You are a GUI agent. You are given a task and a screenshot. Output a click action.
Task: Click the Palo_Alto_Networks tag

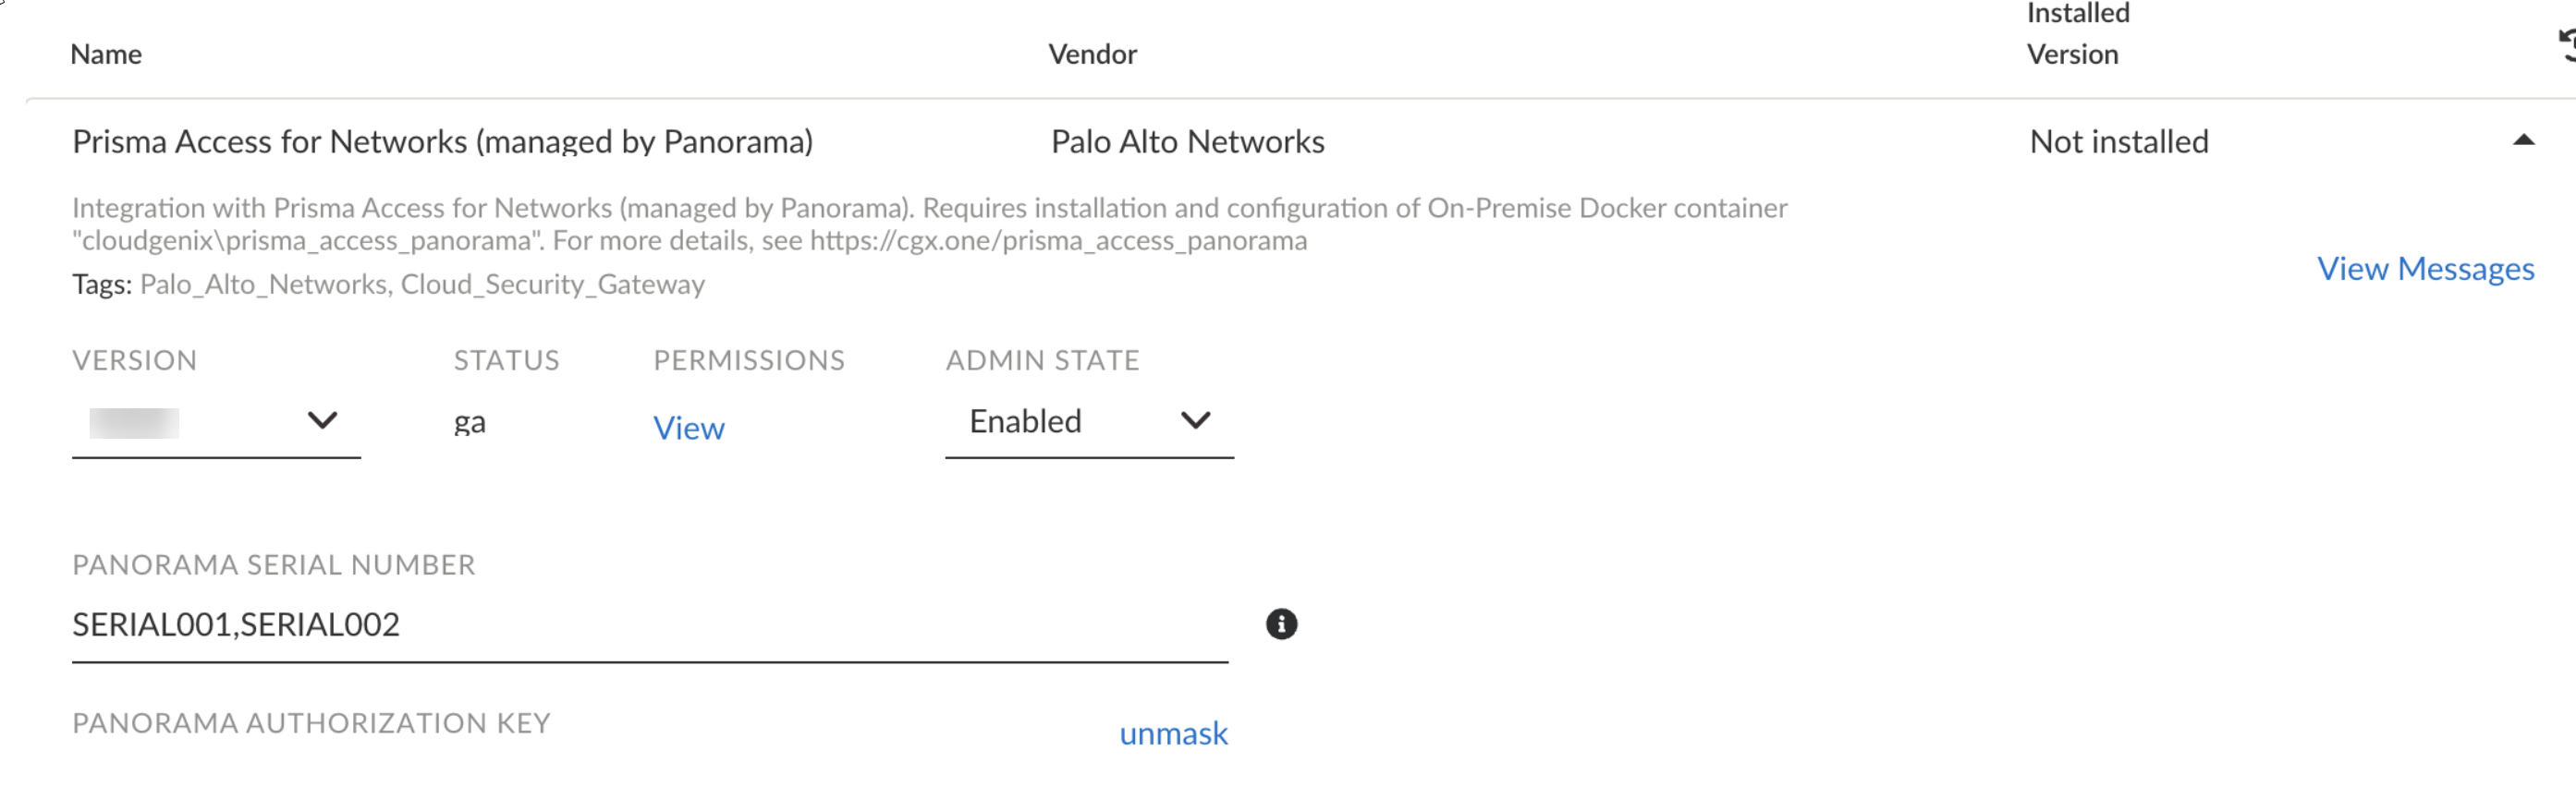pos(263,284)
